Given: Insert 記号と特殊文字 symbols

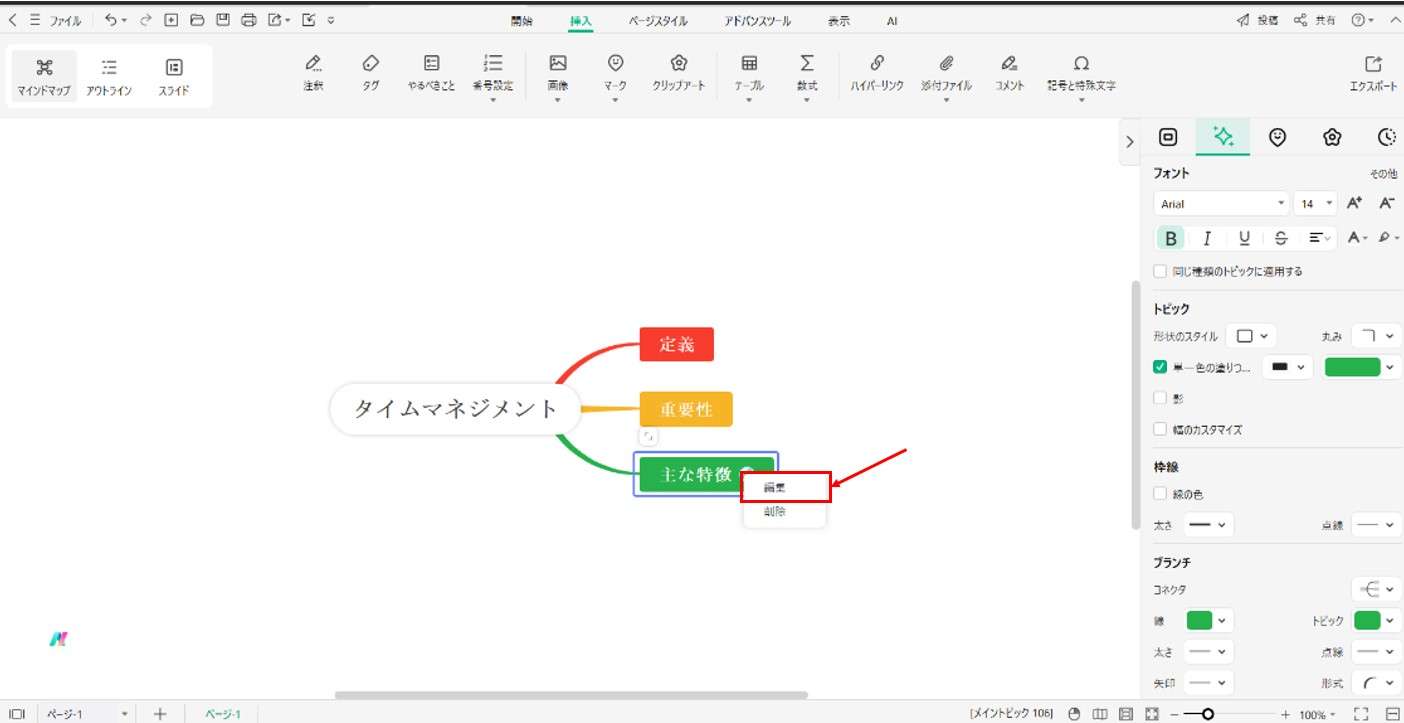Looking at the screenshot, I should [x=1081, y=76].
